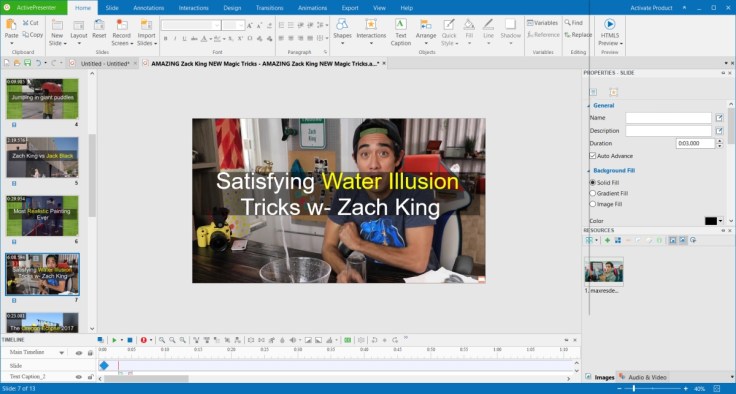Click the Paste icon
Screen dimensions: 736x394
(11, 25)
